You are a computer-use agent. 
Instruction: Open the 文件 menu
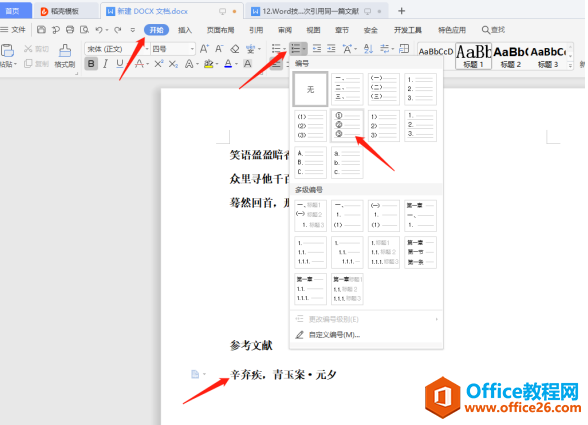[14, 30]
